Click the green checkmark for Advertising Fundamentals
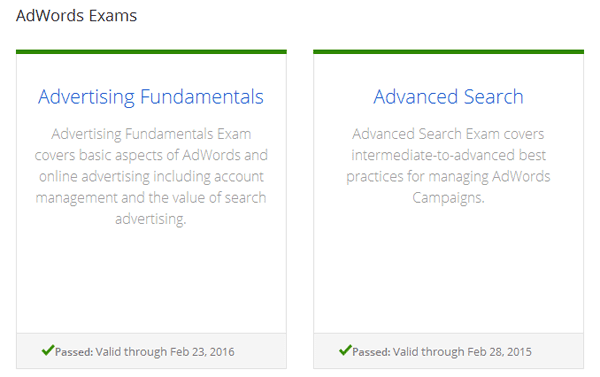This screenshot has width=600, height=377. [48, 350]
